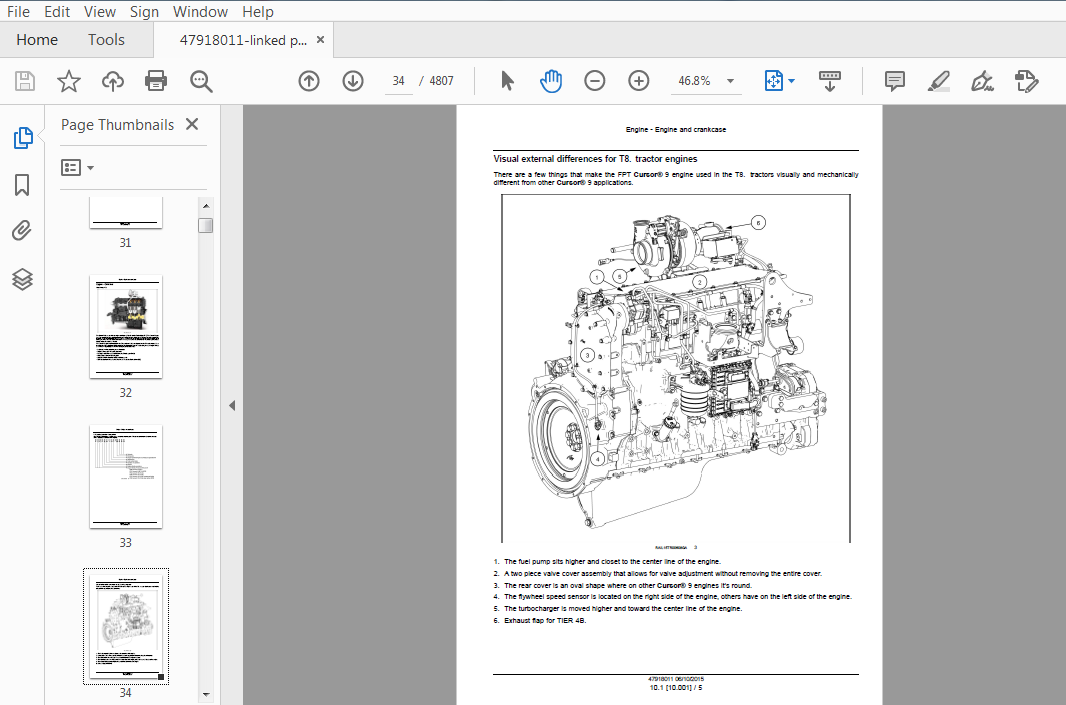Add document to starred bookmarks
Image resolution: width=1066 pixels, height=705 pixels.
69,81
